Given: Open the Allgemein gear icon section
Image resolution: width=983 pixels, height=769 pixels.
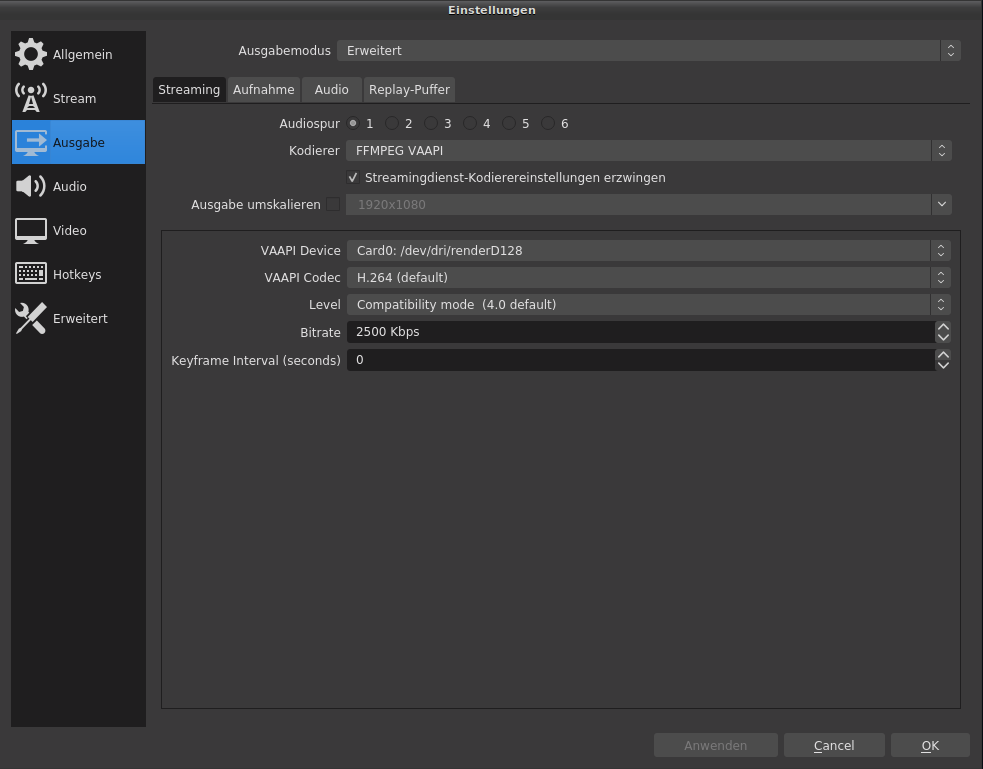Looking at the screenshot, I should click(x=31, y=54).
